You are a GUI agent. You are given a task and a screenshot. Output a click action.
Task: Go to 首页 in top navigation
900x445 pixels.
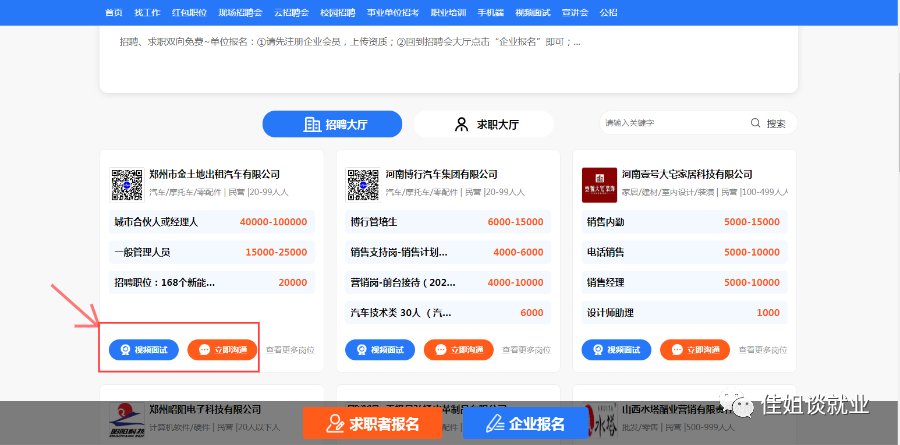coord(114,13)
